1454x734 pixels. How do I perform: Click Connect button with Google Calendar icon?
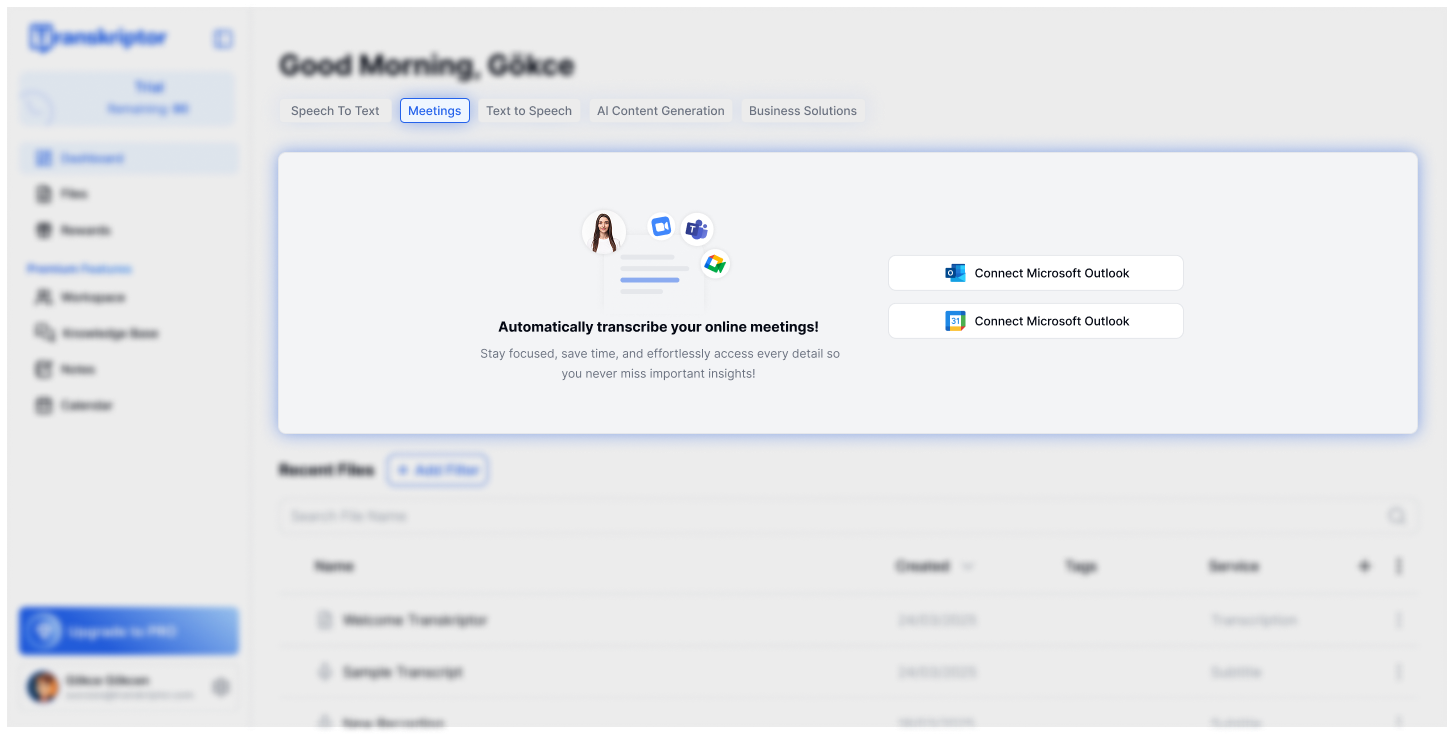(x=1036, y=321)
